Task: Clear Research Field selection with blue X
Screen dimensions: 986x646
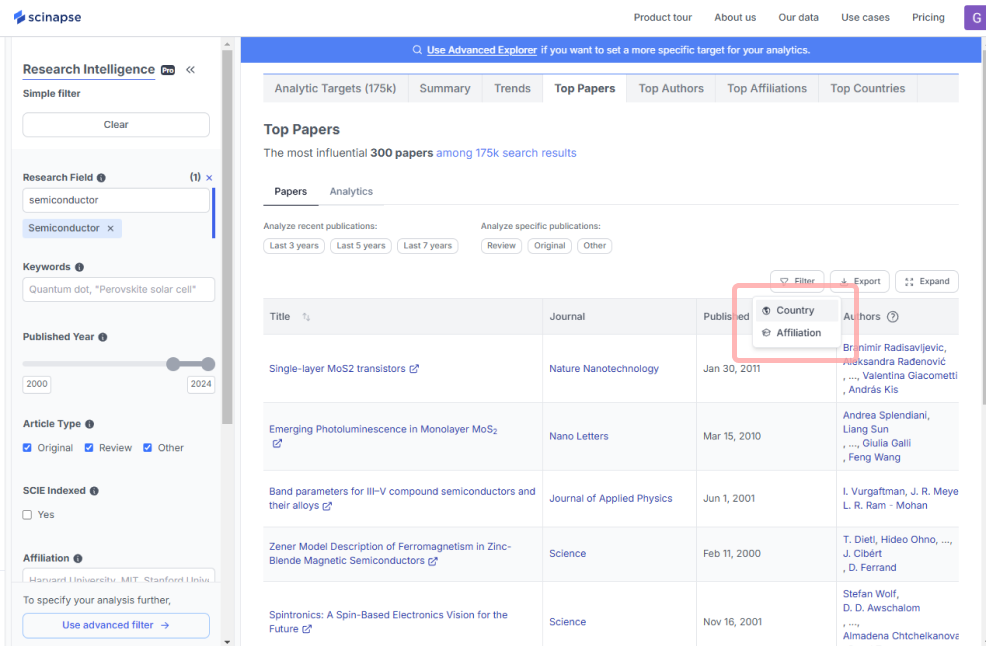Action: pos(209,178)
